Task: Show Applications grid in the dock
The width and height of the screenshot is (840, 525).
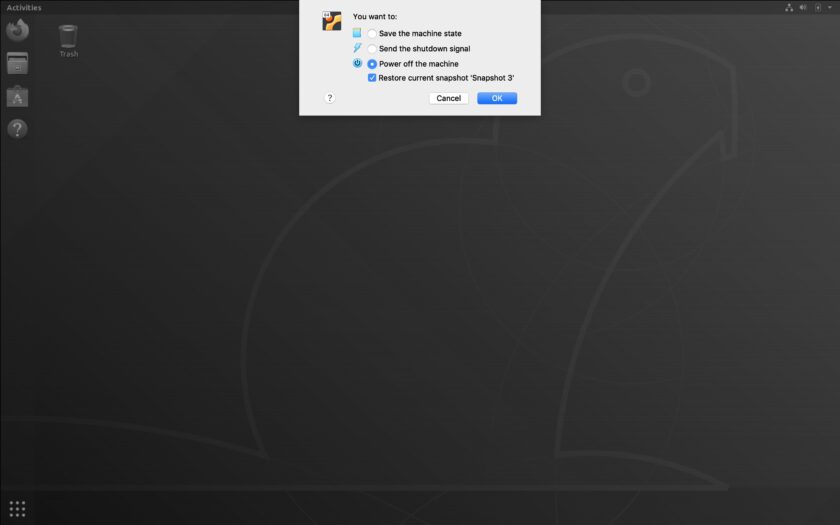Action: pos(17,508)
